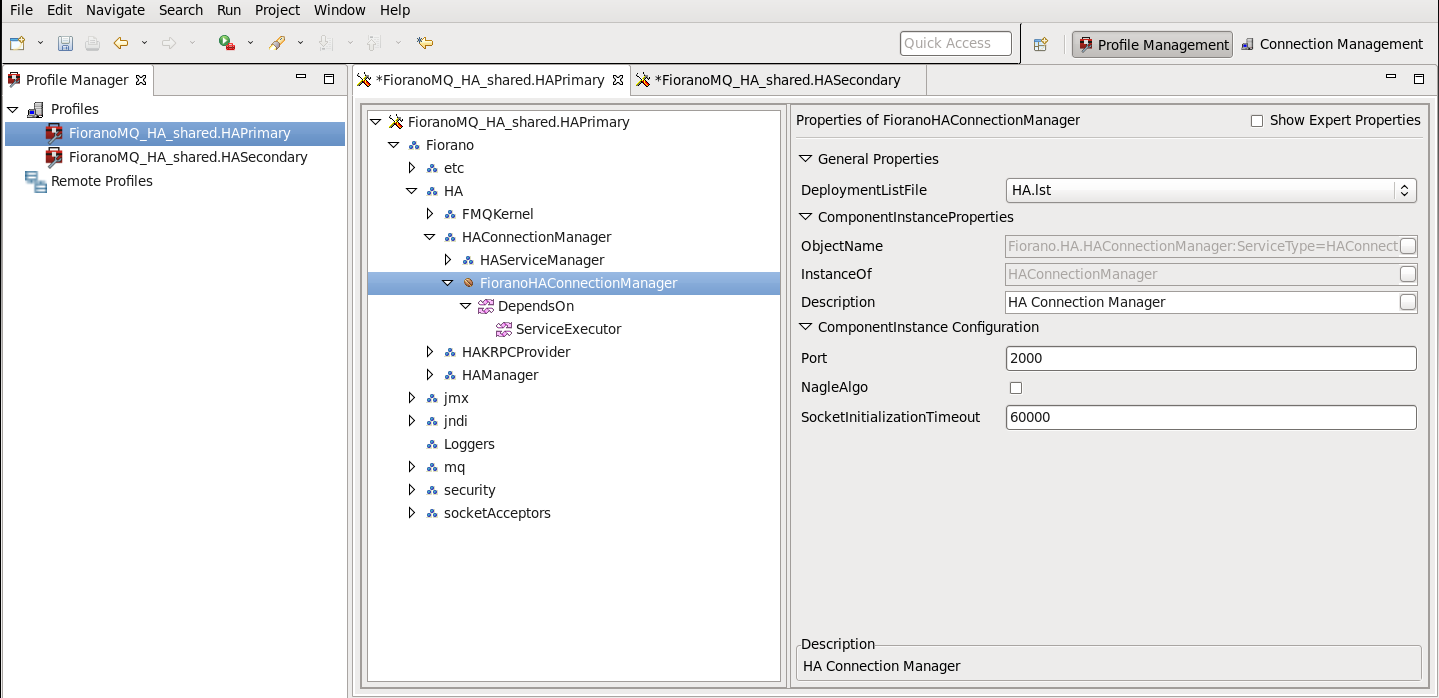Click the jndi node icon
Image resolution: width=1439 pixels, height=698 pixels.
[x=432, y=421]
